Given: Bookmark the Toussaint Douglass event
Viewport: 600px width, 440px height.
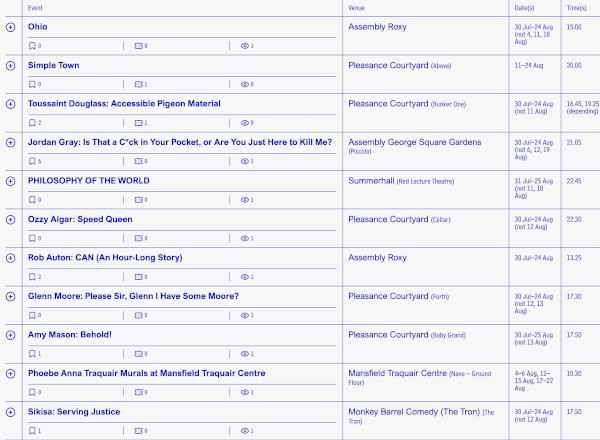Looking at the screenshot, I should [33, 123].
